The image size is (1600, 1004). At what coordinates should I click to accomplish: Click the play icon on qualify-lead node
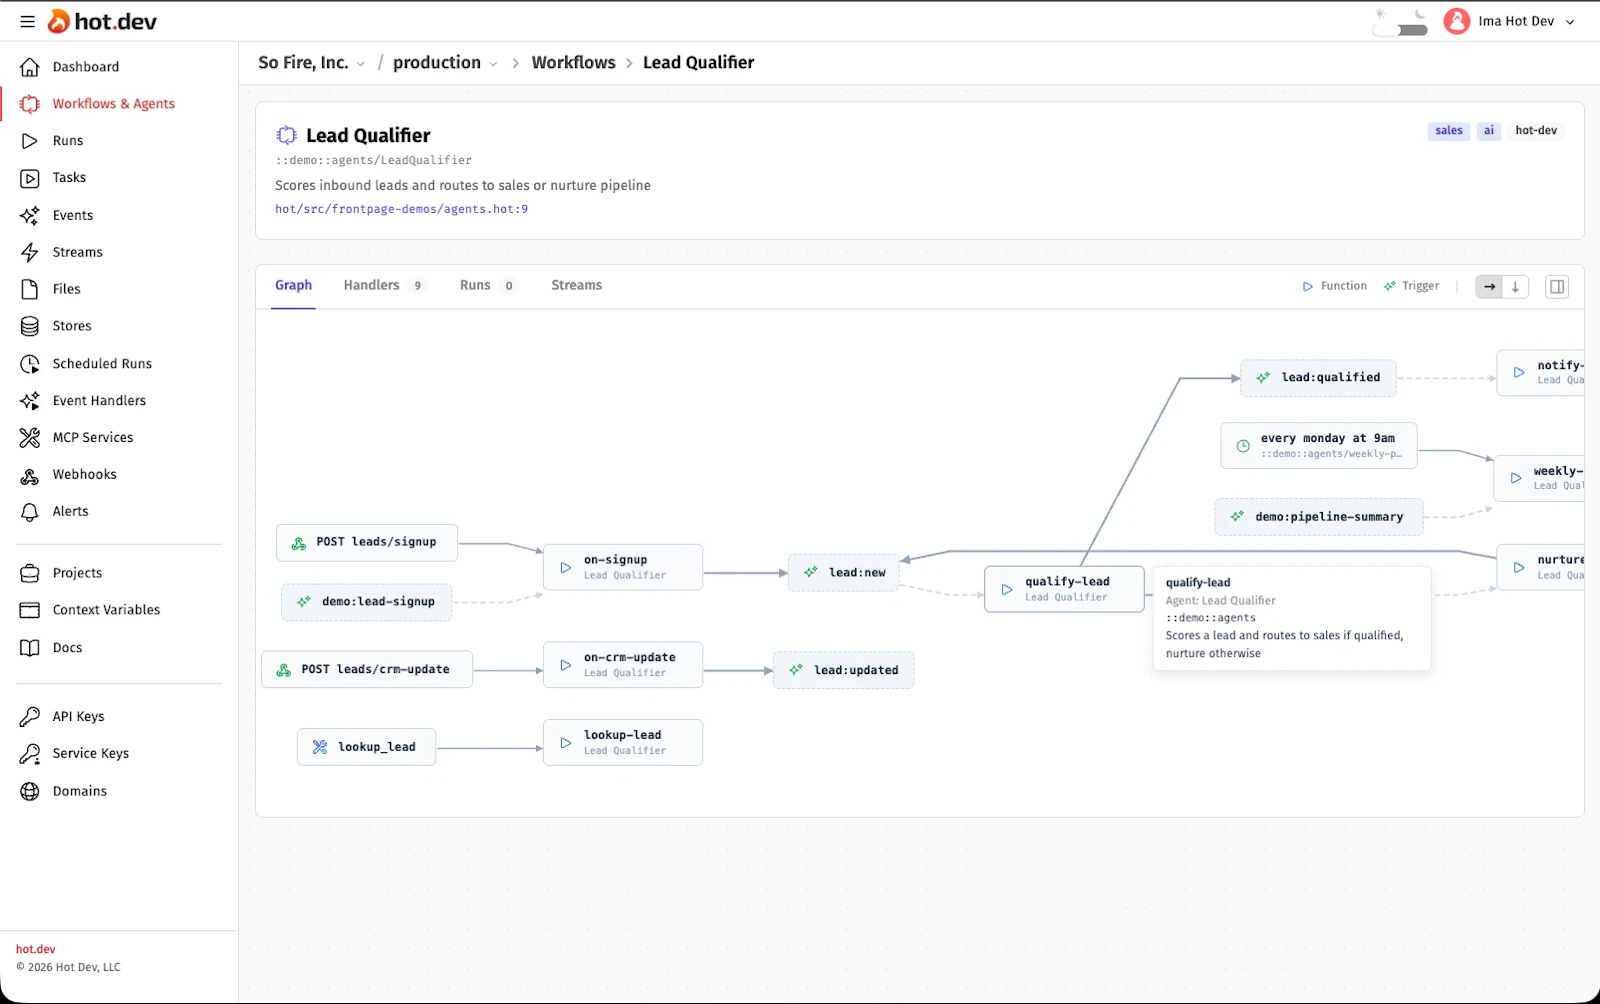point(1007,589)
